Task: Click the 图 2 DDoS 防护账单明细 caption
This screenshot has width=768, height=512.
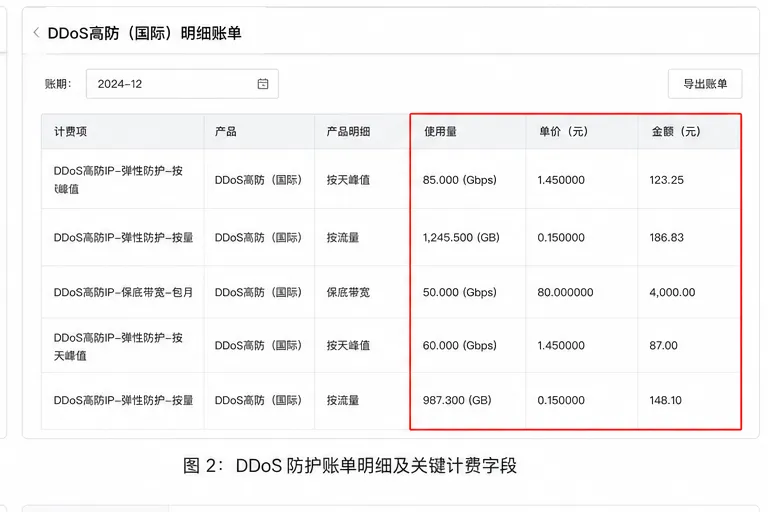Action: pyautogui.click(x=350, y=465)
